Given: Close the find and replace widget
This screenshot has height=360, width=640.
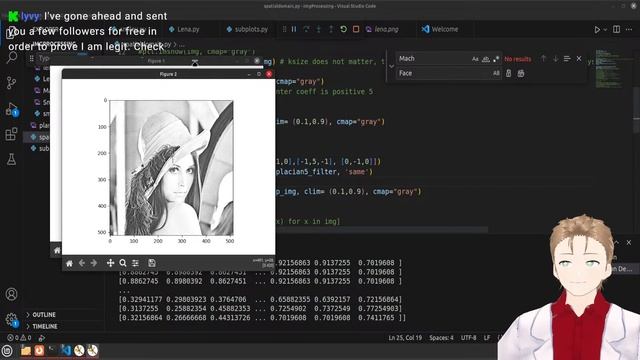Looking at the screenshot, I should pos(579,59).
